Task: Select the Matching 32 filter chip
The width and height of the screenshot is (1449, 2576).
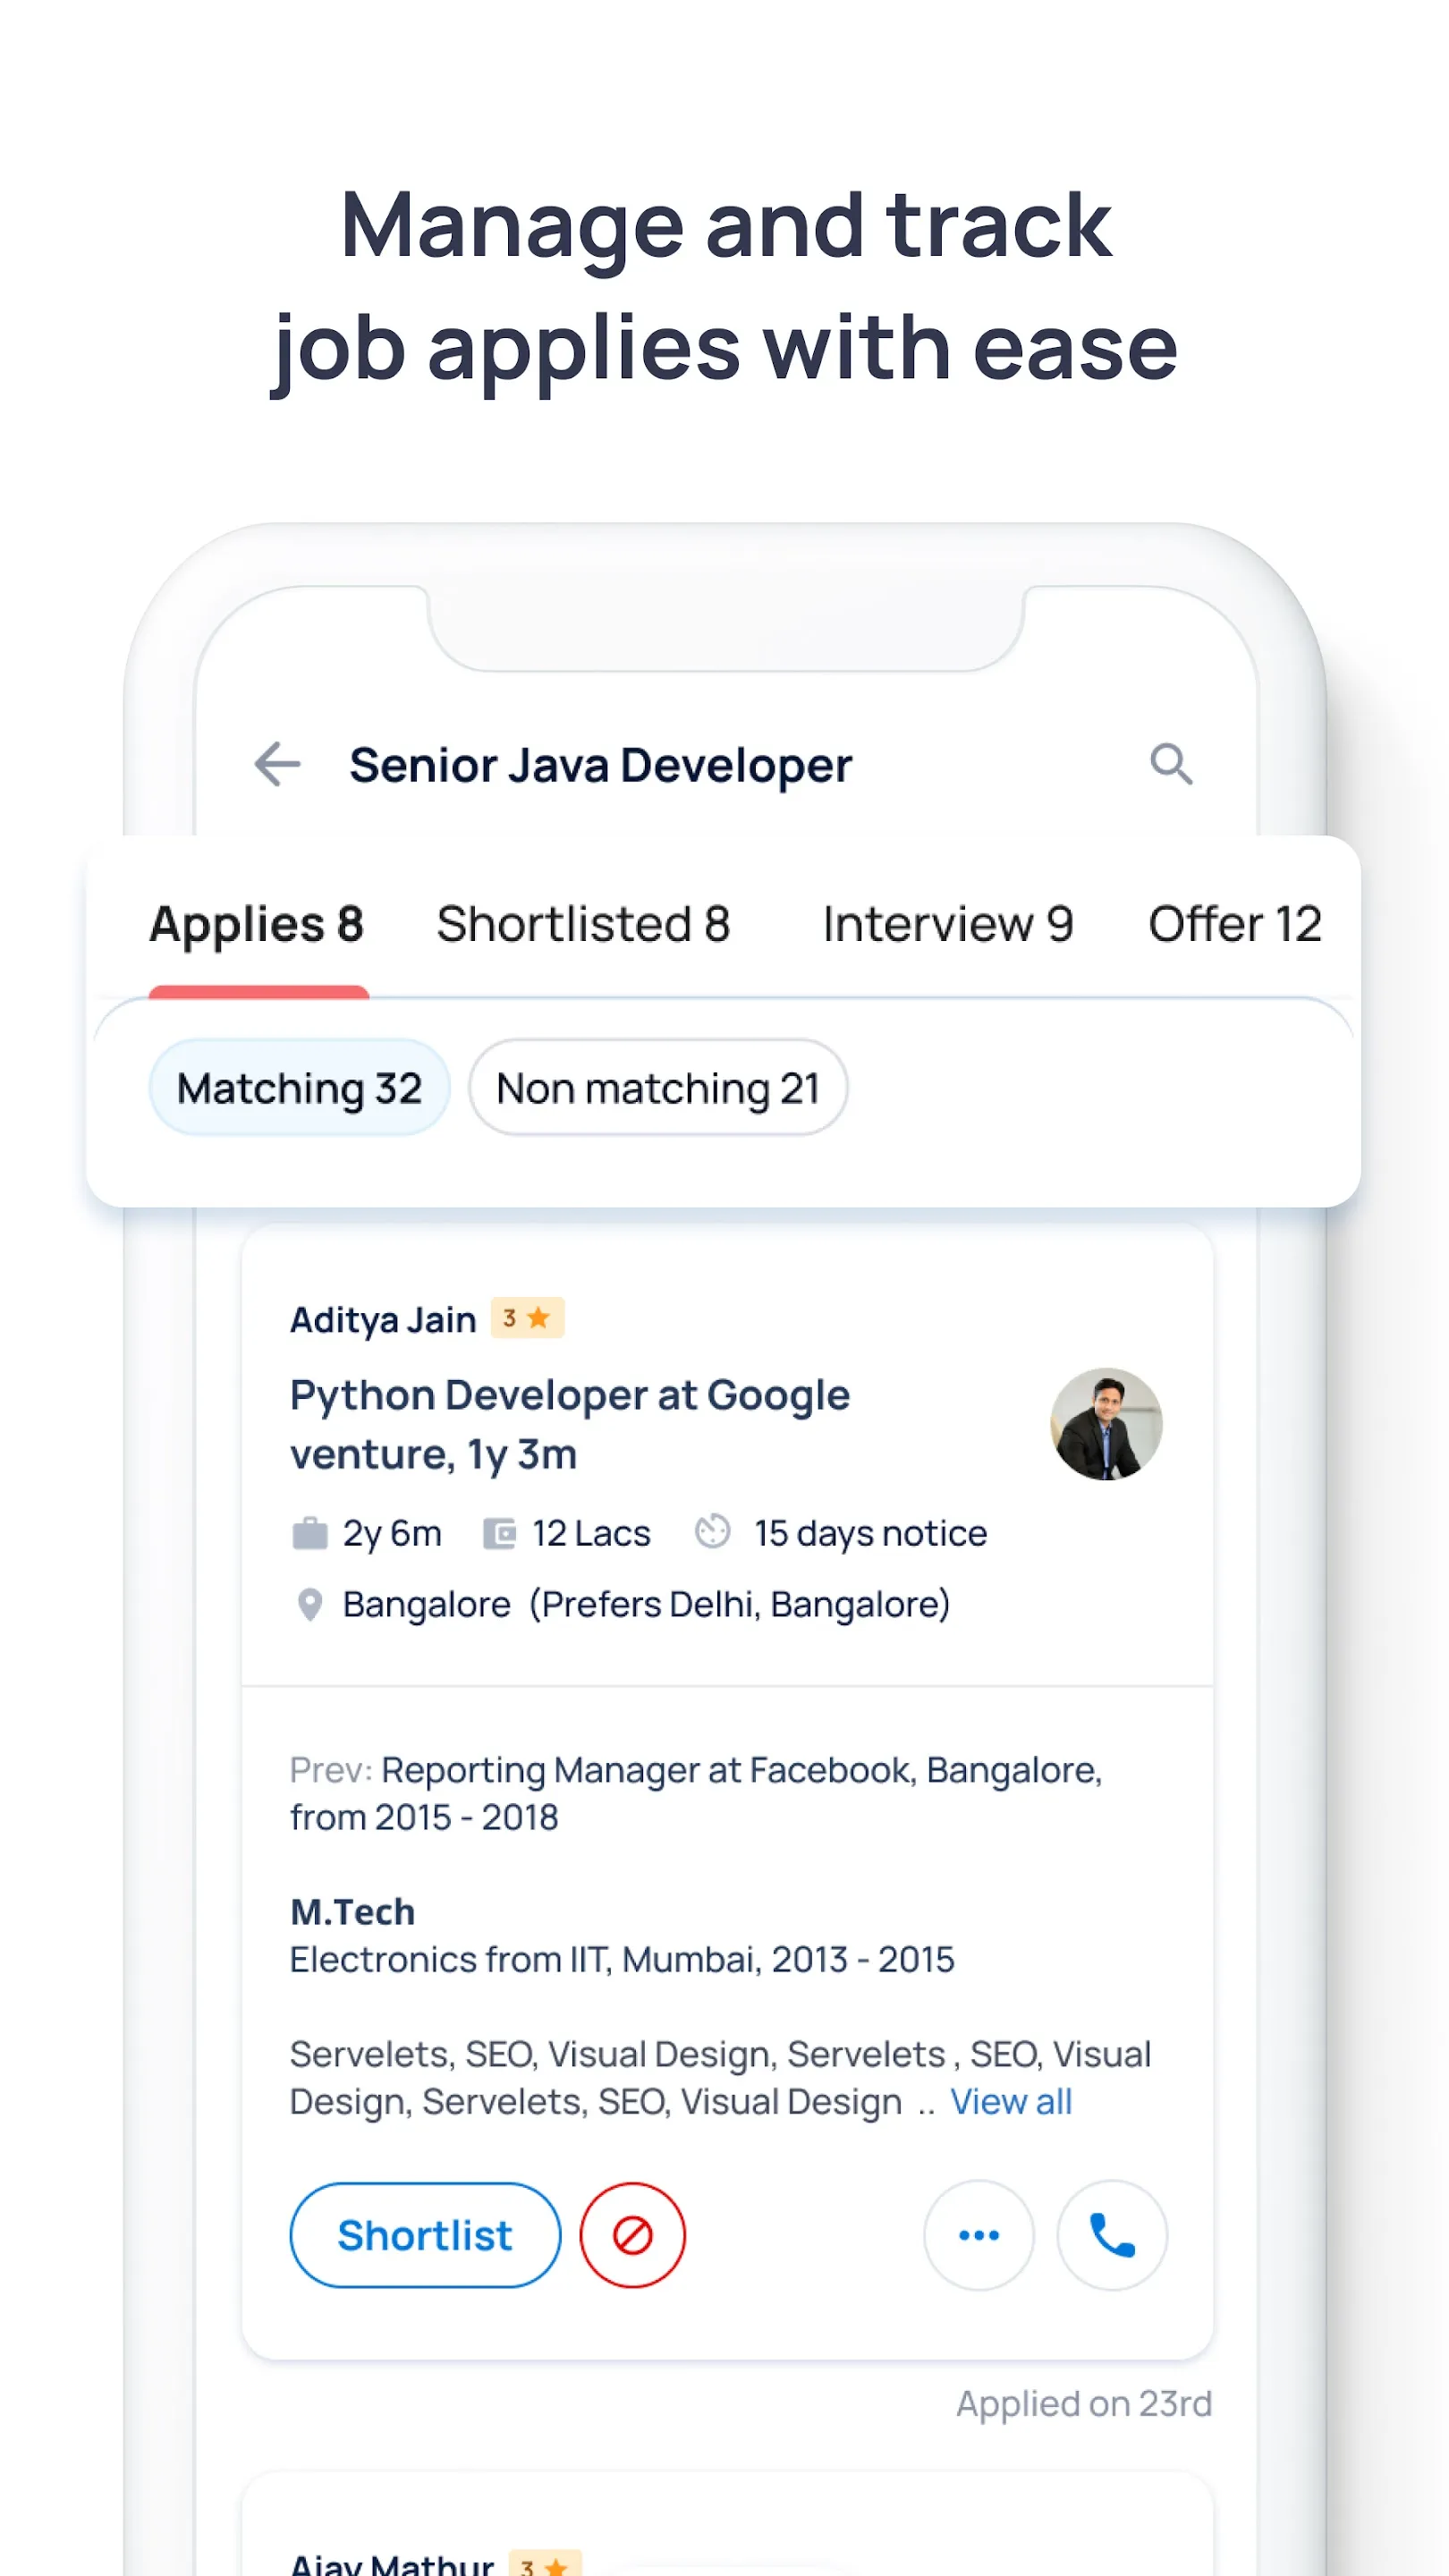Action: point(300,1088)
